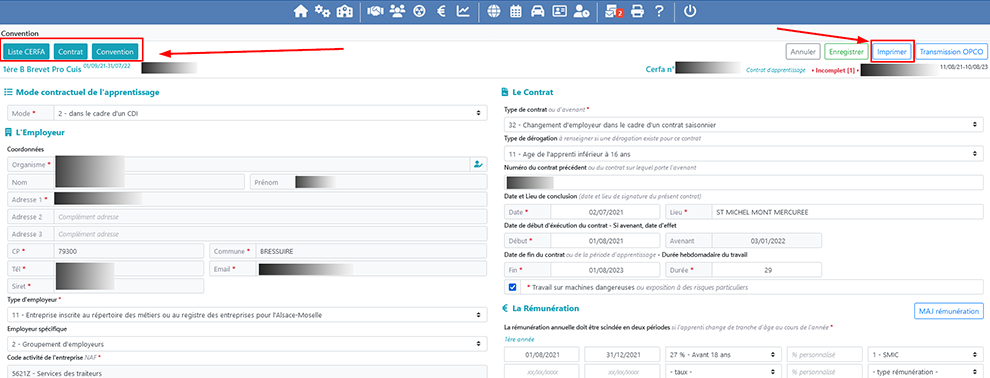Click the power logout icon
The image size is (990, 378).
click(689, 11)
